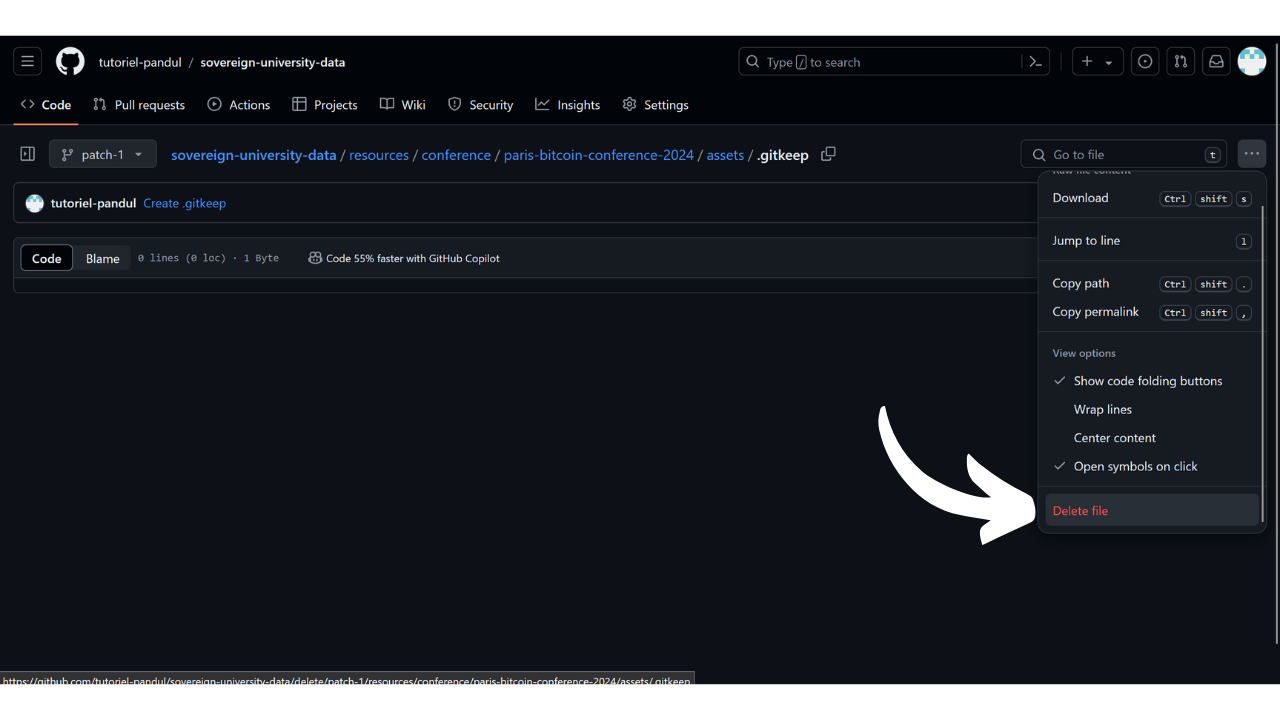Click the user profile avatar

click(x=1252, y=62)
